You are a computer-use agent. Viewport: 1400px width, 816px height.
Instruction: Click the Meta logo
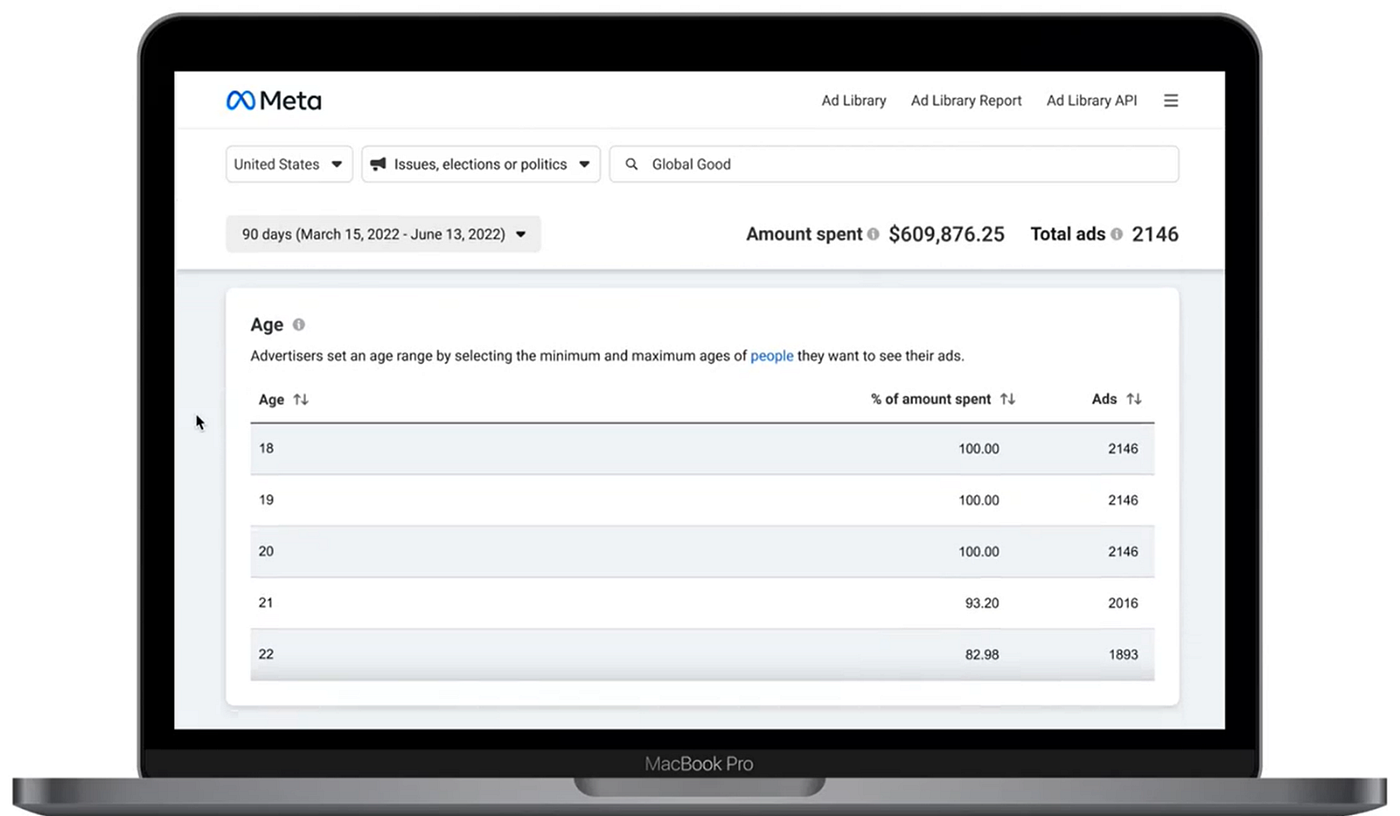pos(273,100)
